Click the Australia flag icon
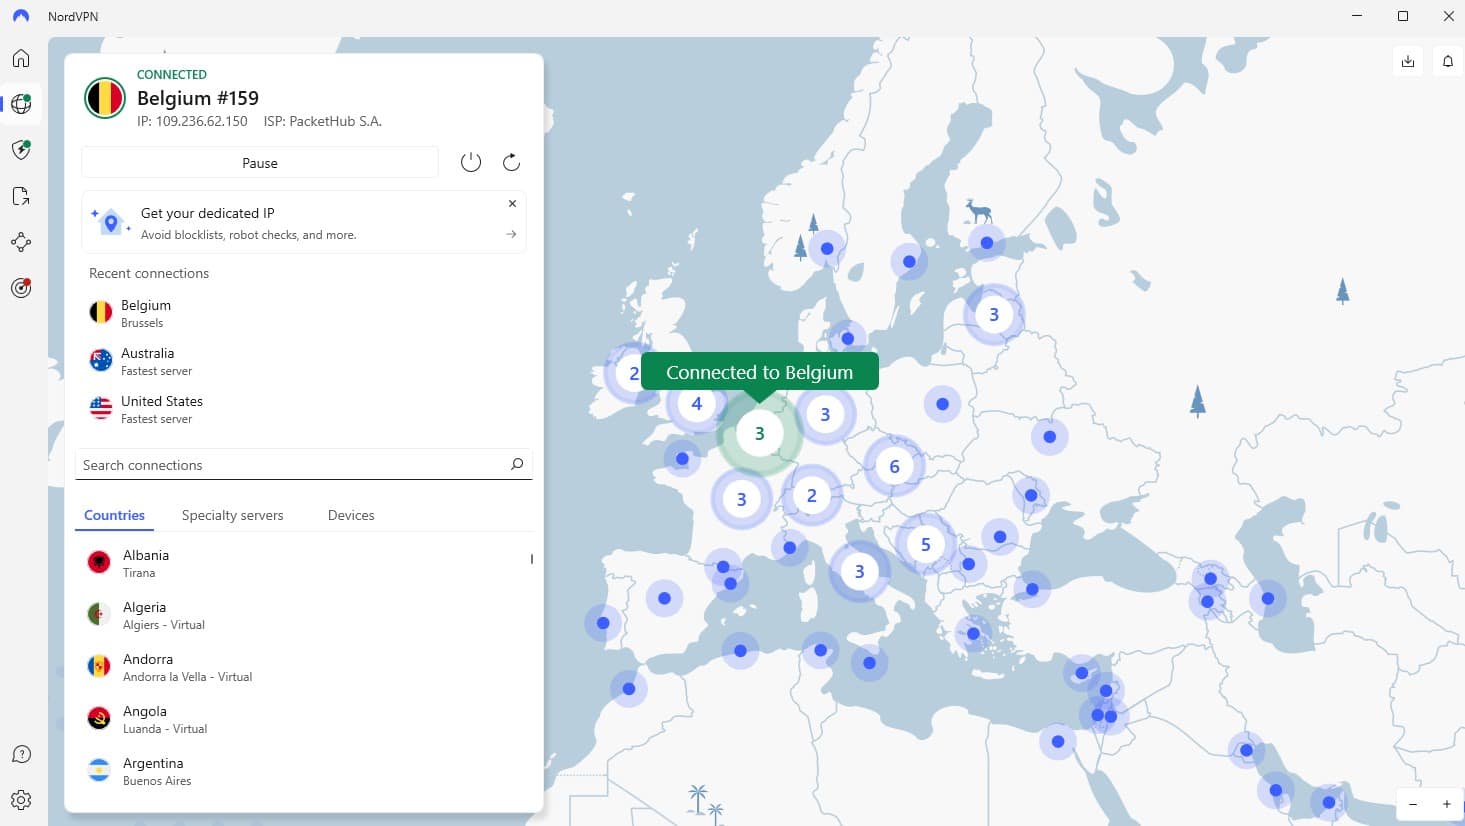The image size is (1465, 826). [101, 361]
